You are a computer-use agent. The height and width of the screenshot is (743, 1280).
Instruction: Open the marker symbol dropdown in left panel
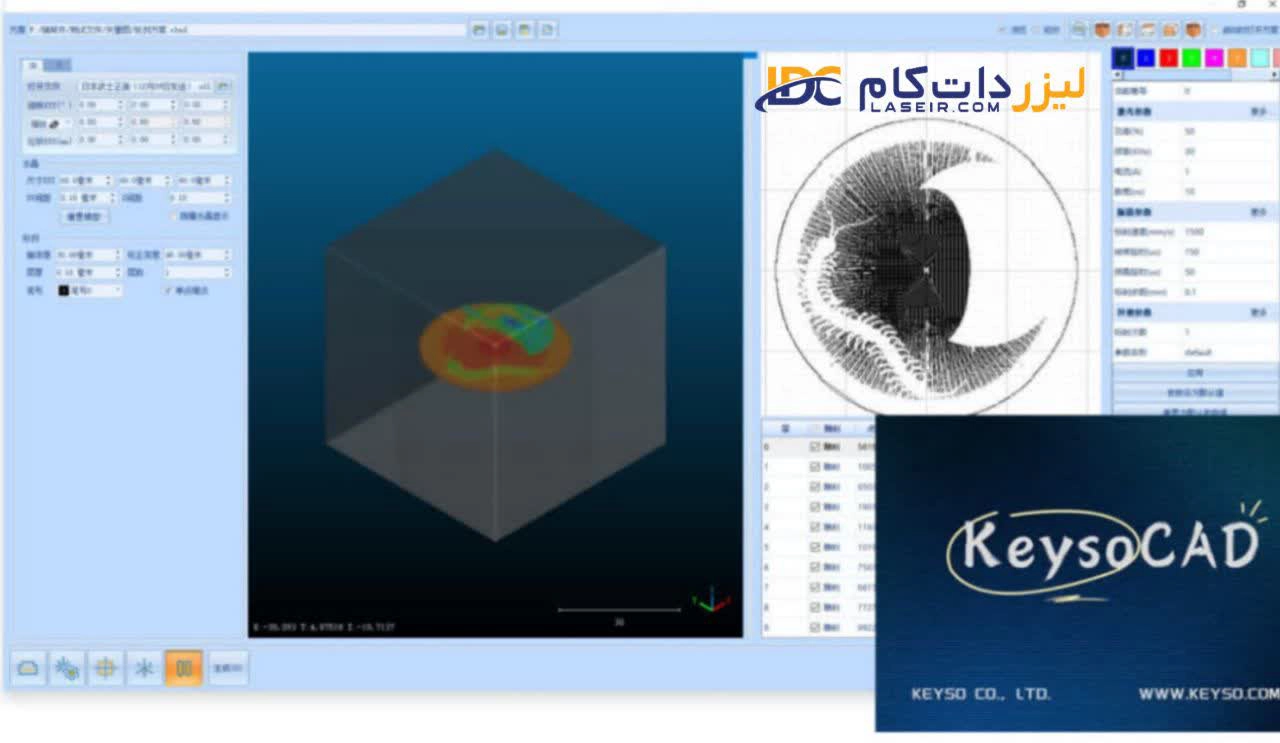(x=116, y=290)
